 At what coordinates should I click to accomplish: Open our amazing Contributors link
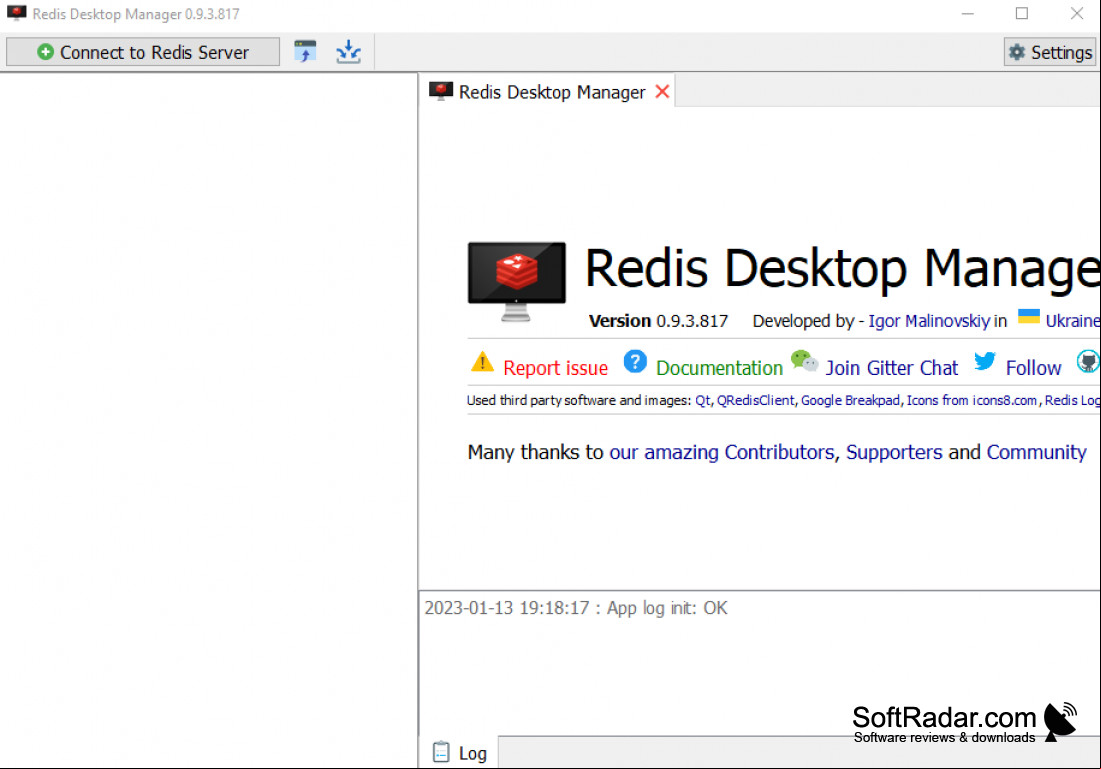[x=722, y=452]
